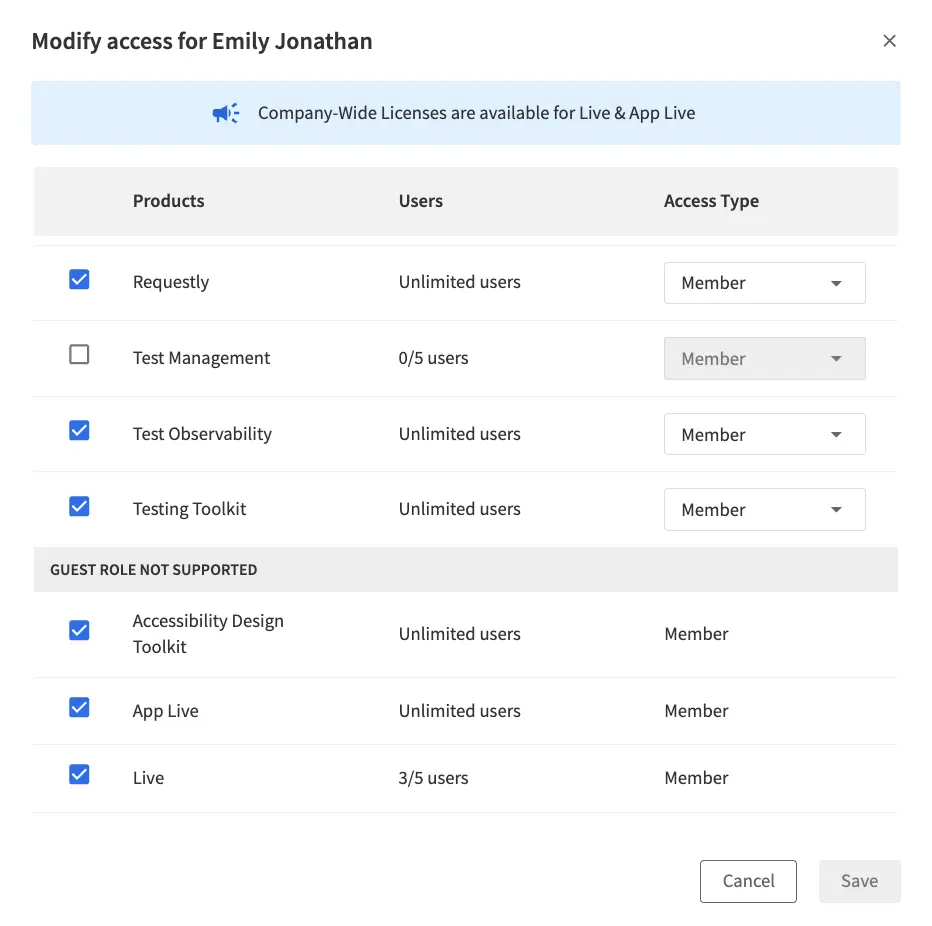Disable the Test Observability checkbox
Screen dimensions: 932x926
pos(79,432)
